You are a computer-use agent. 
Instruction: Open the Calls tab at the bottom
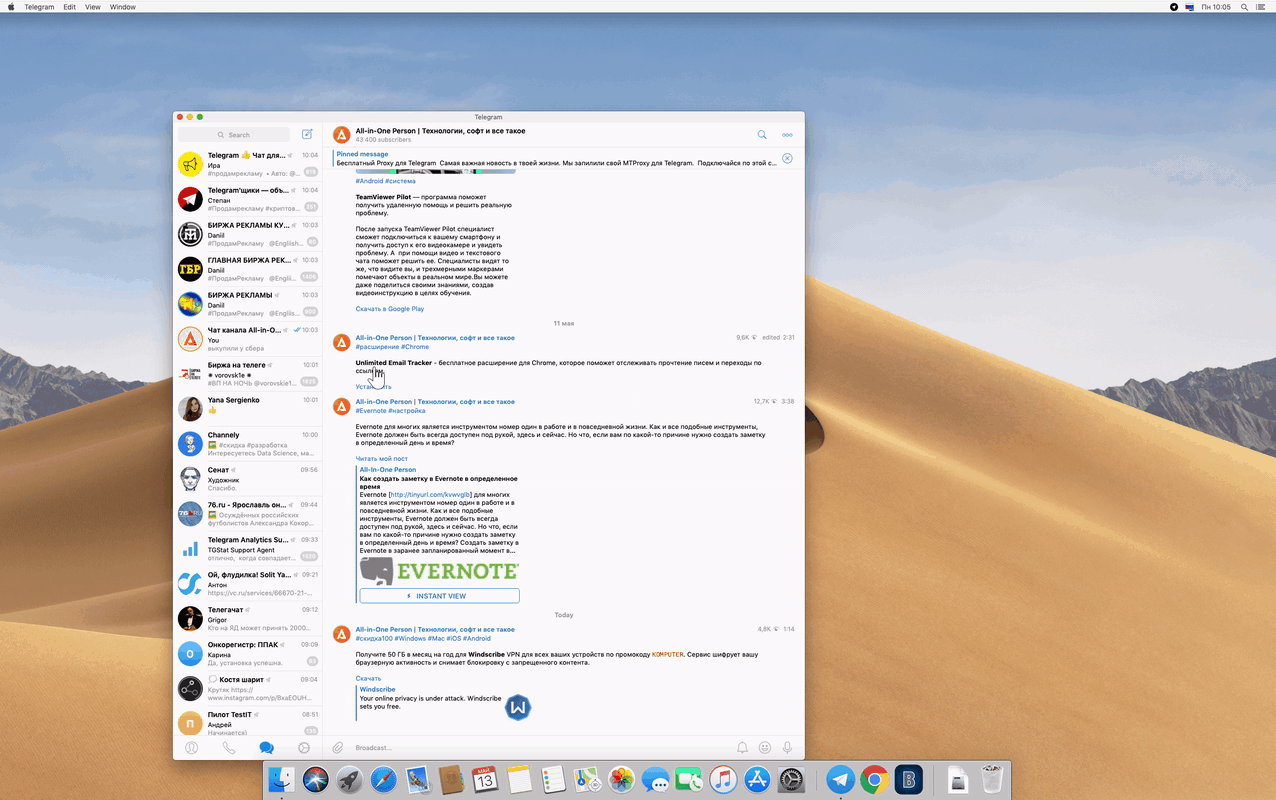229,748
